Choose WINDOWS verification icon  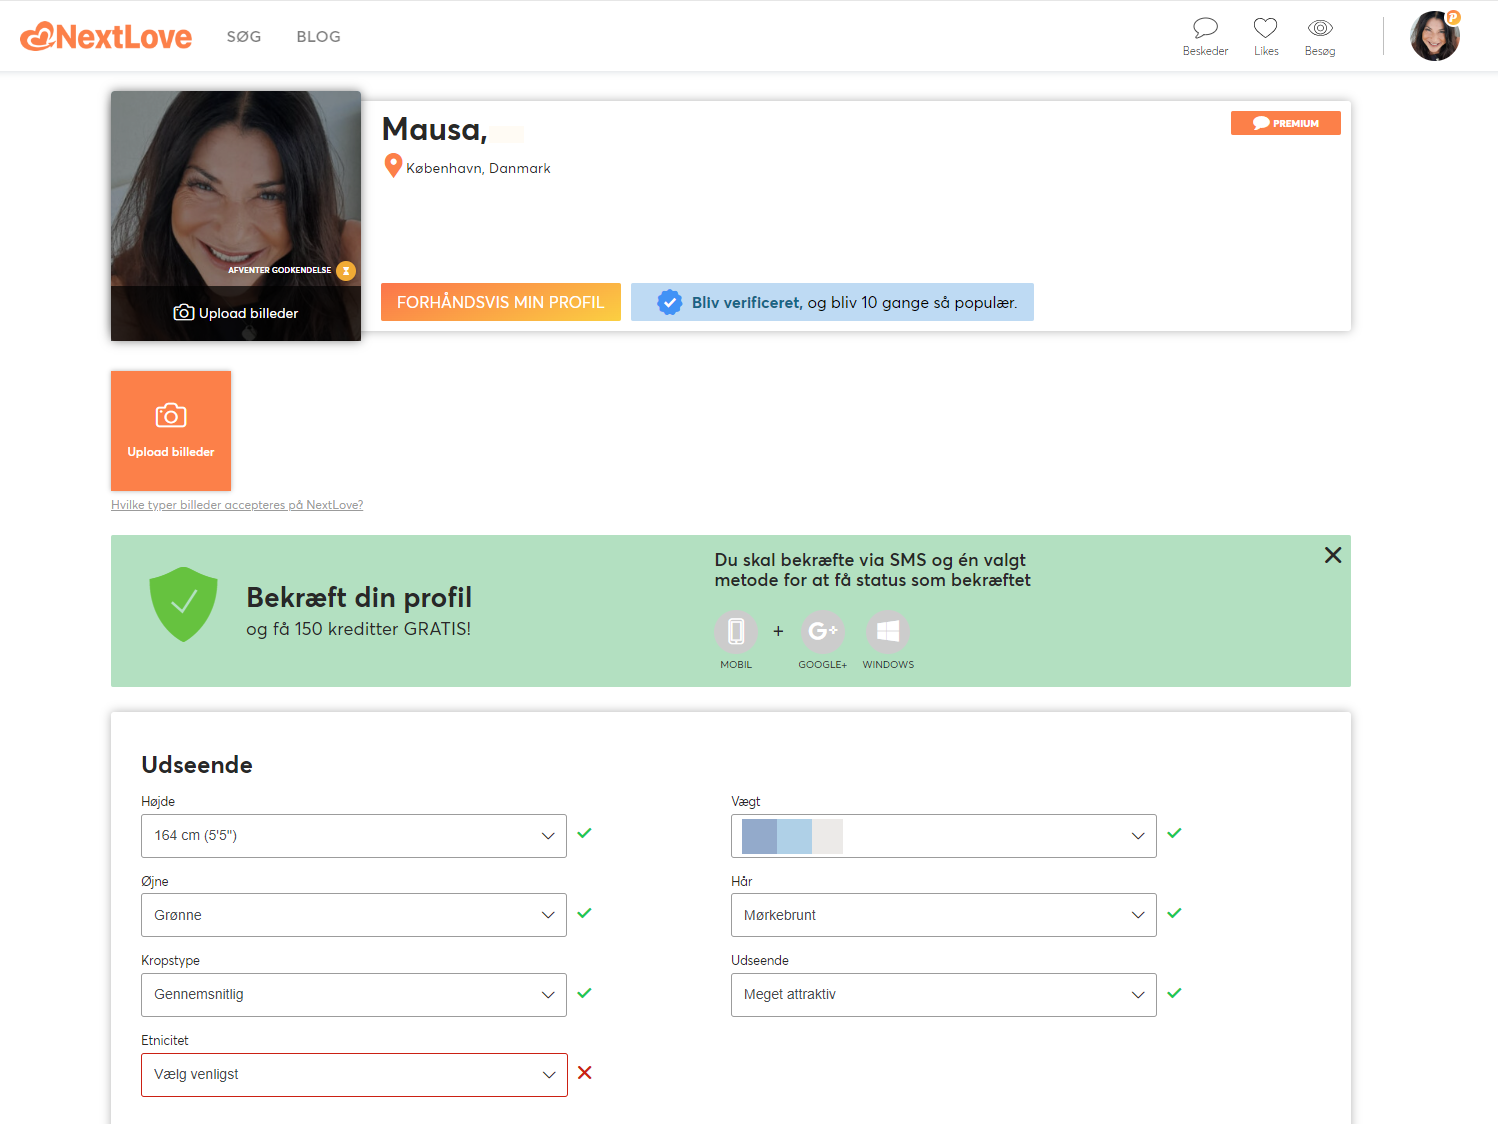click(x=888, y=631)
